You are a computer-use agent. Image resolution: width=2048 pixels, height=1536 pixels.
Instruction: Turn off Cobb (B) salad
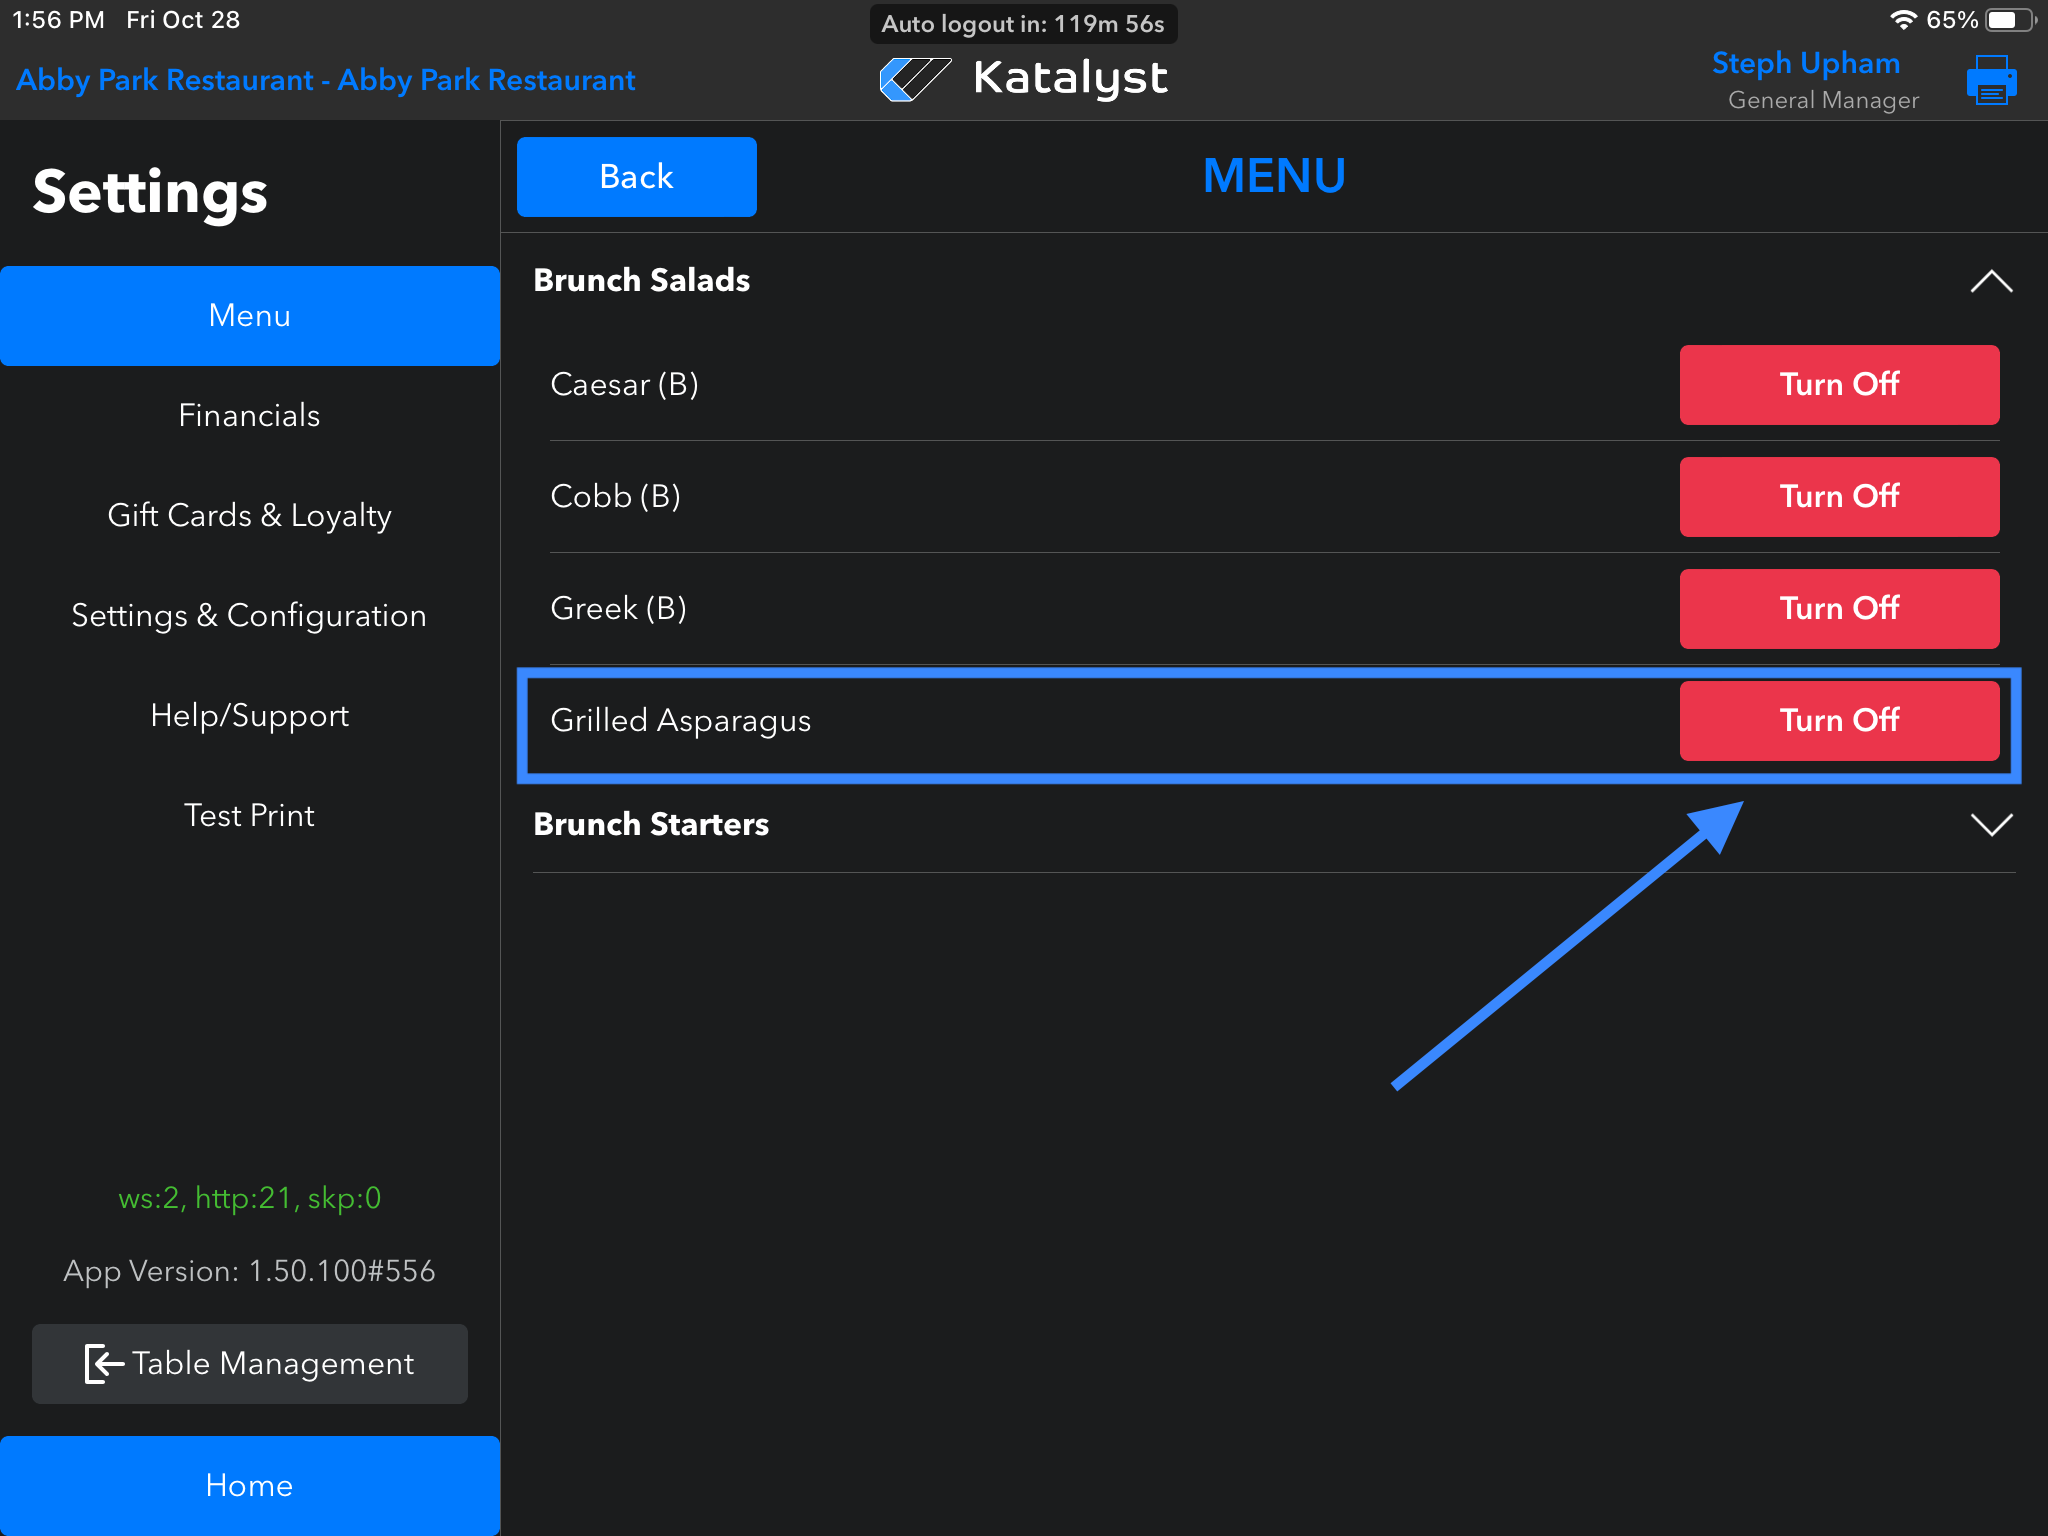[x=1838, y=497]
